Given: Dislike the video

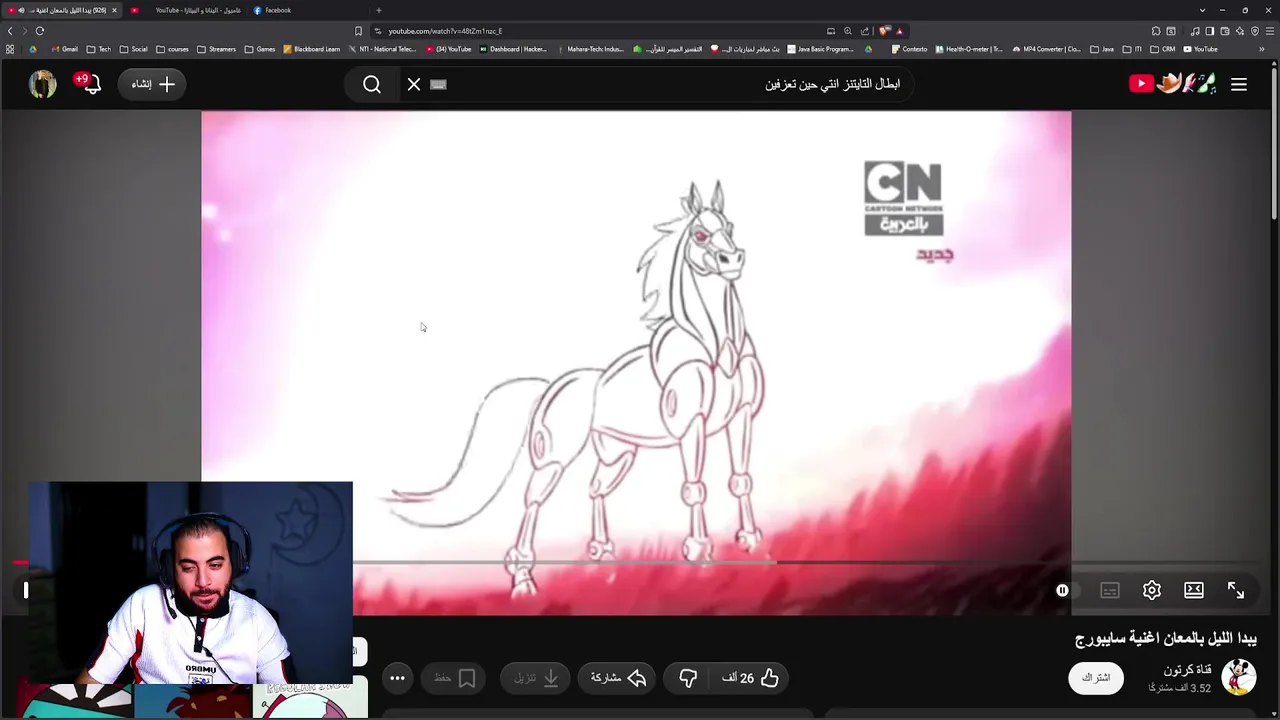Looking at the screenshot, I should [x=688, y=678].
